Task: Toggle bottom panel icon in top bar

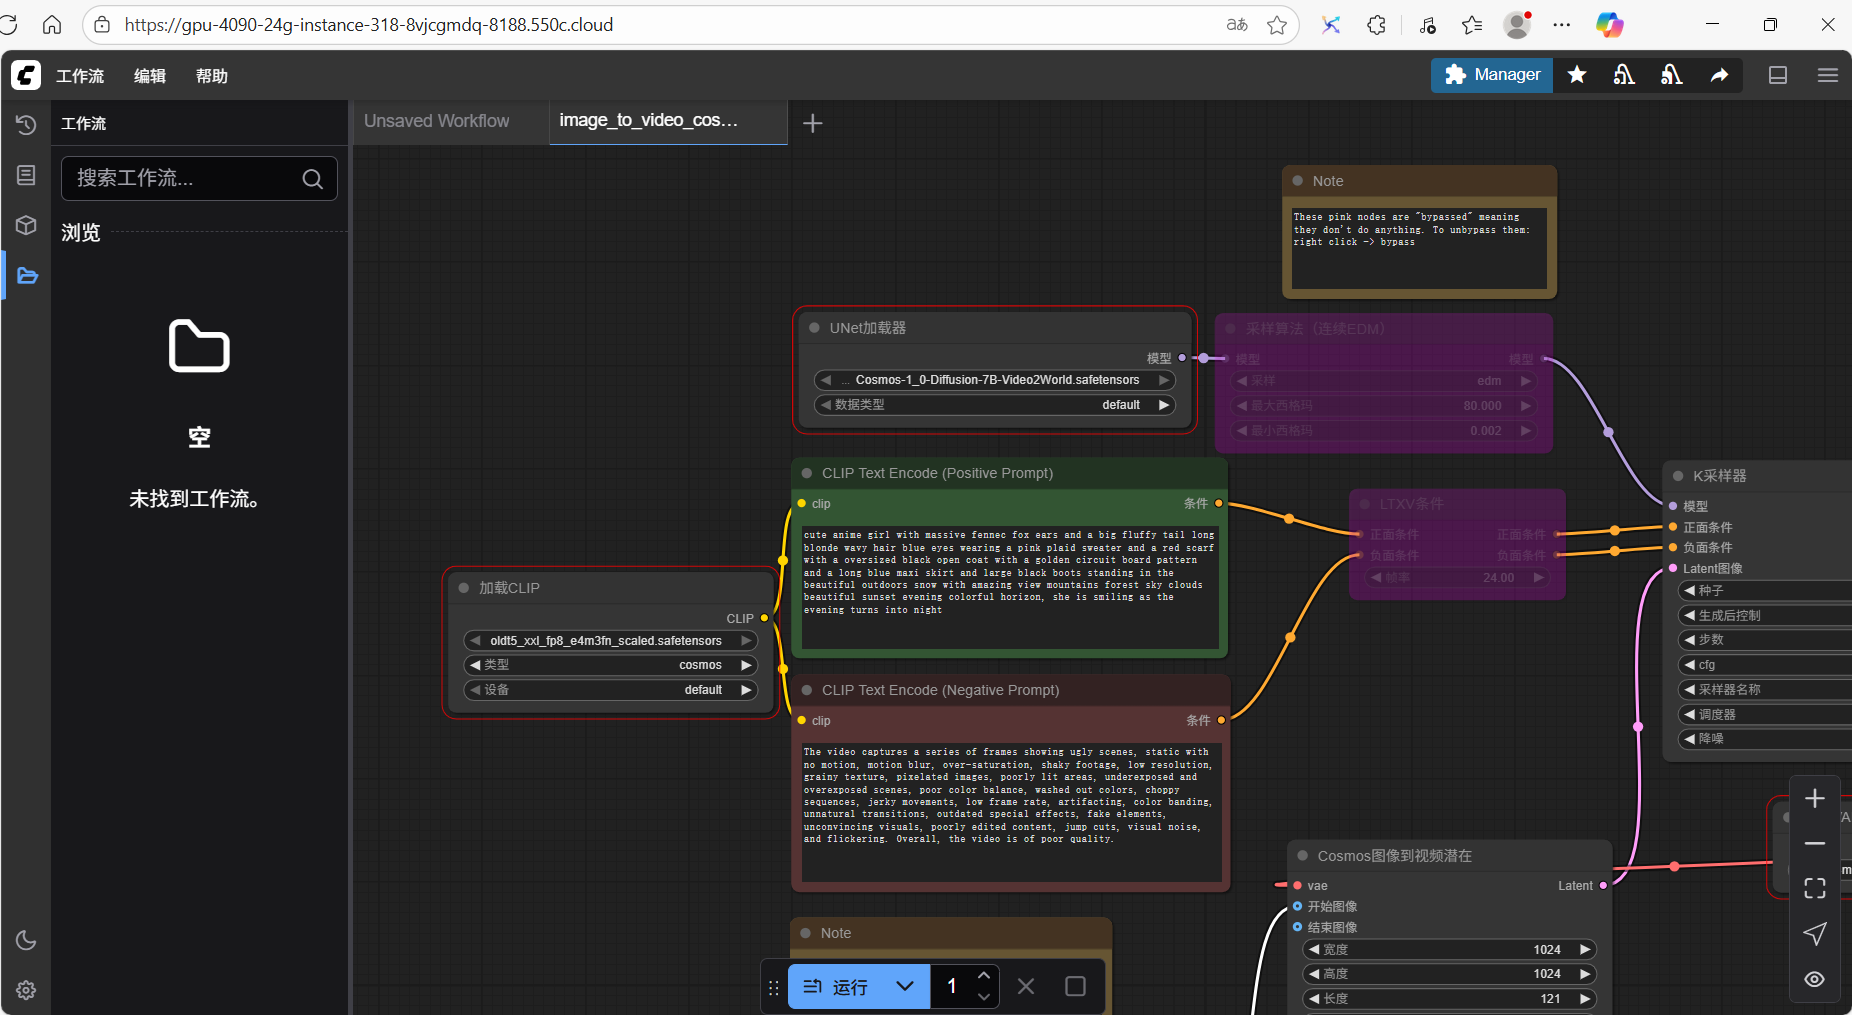Action: [1778, 75]
